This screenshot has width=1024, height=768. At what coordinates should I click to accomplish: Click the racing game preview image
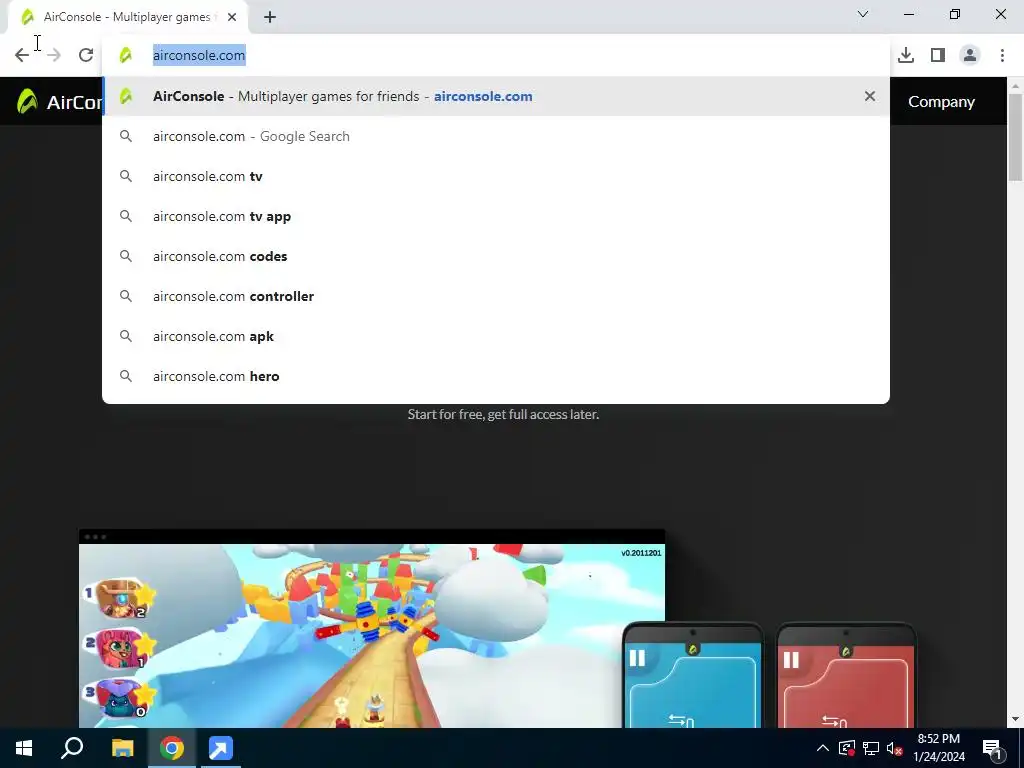(x=372, y=635)
